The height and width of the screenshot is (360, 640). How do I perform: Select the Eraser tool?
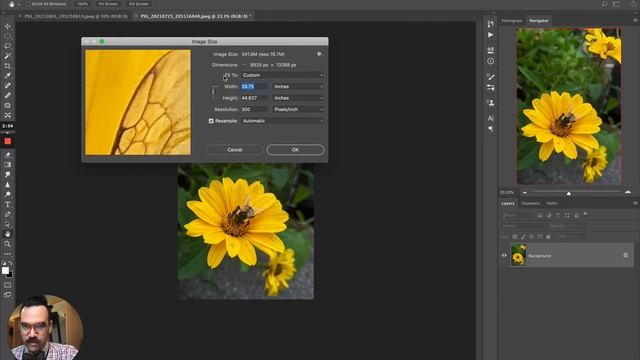click(x=7, y=155)
